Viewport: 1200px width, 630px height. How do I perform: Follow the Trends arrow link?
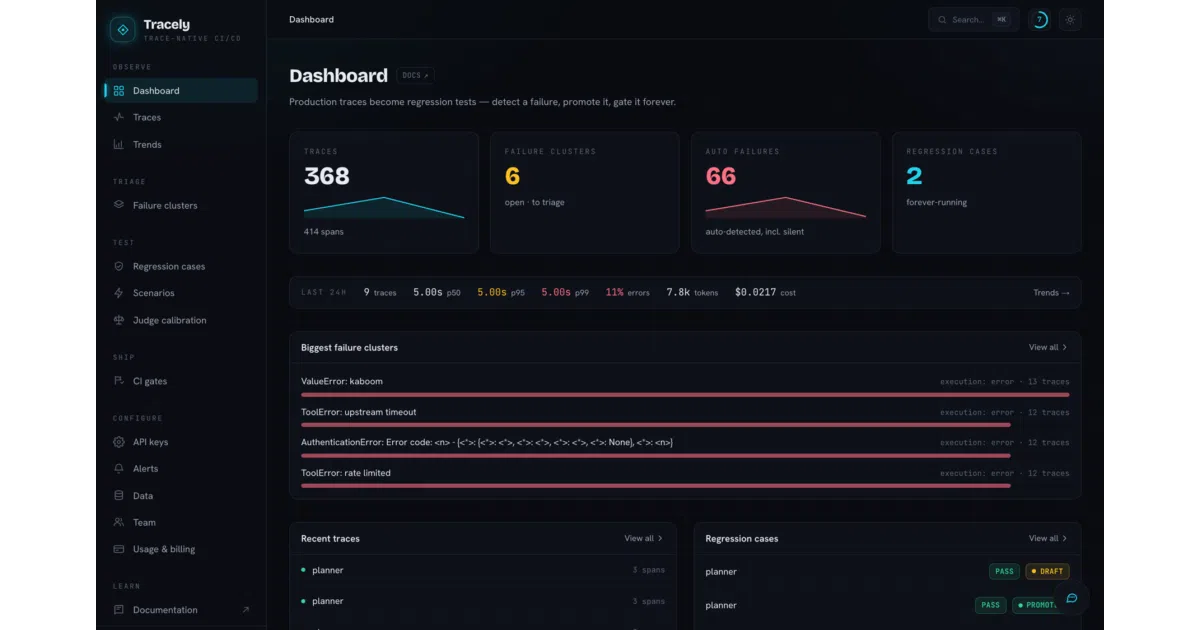coord(1051,292)
